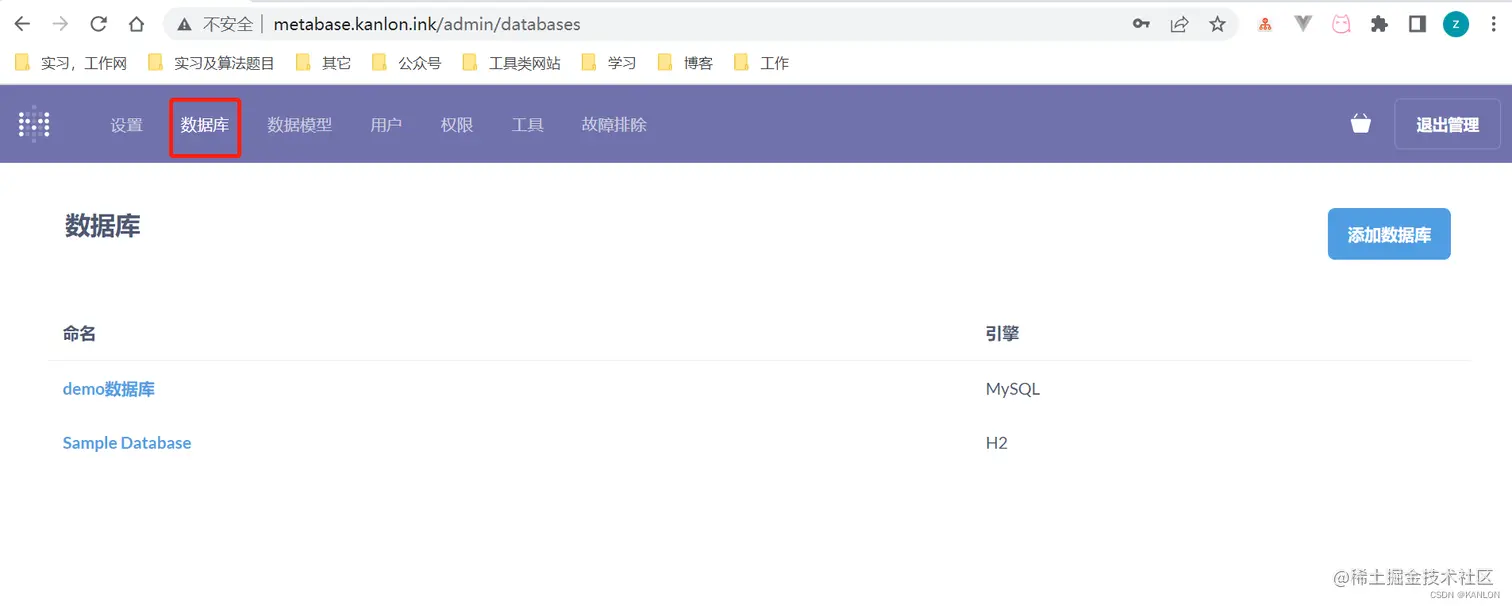Open the teal Z profile avatar
This screenshot has height=606, width=1512.
(x=1456, y=24)
